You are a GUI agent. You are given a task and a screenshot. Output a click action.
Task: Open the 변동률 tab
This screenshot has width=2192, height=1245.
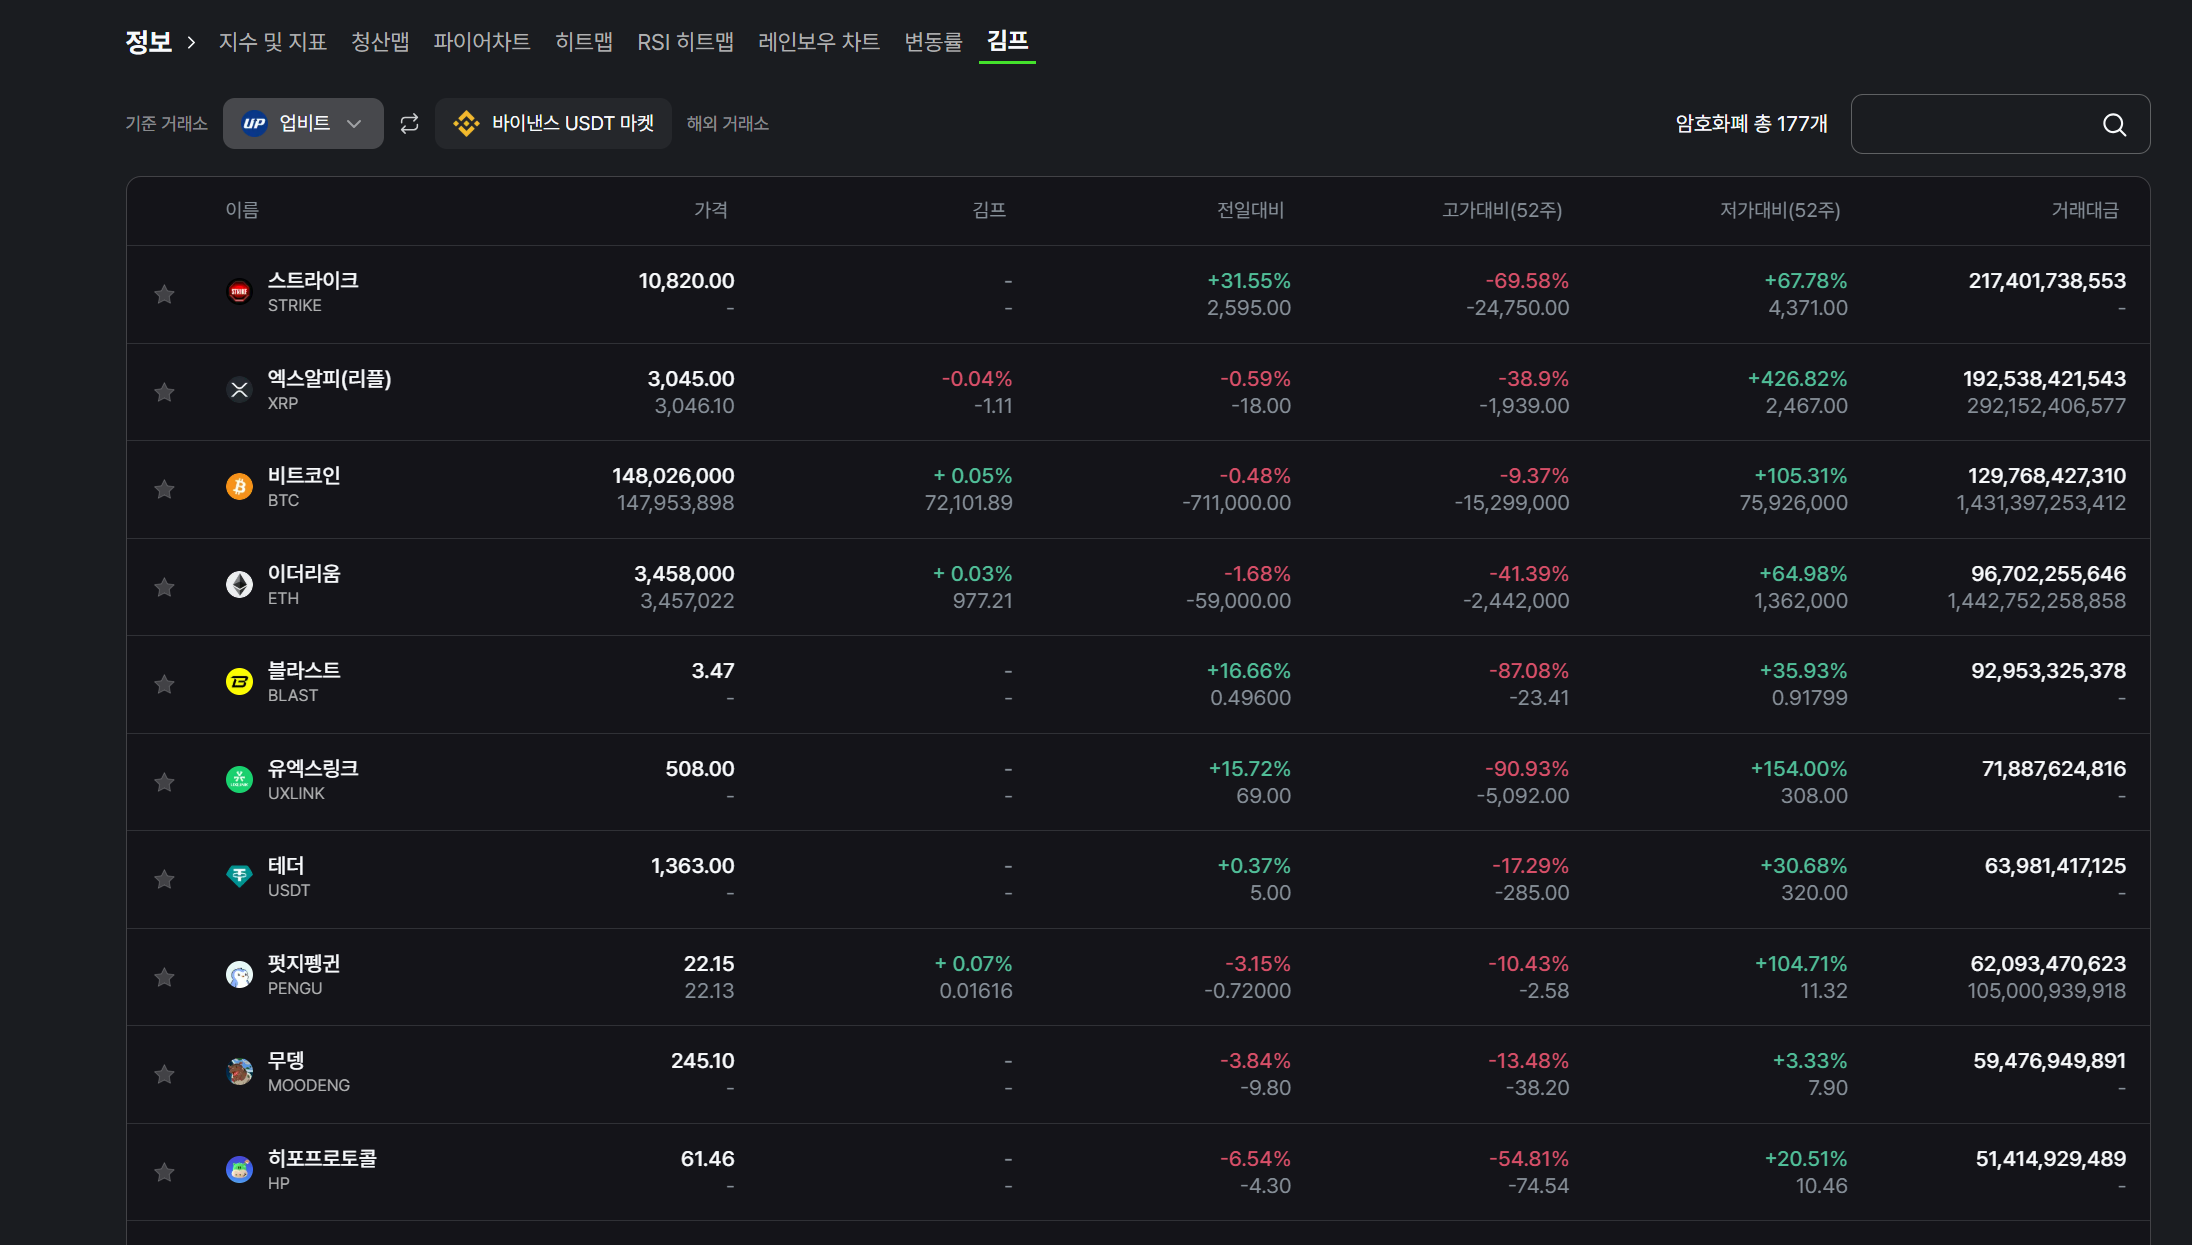(x=933, y=42)
